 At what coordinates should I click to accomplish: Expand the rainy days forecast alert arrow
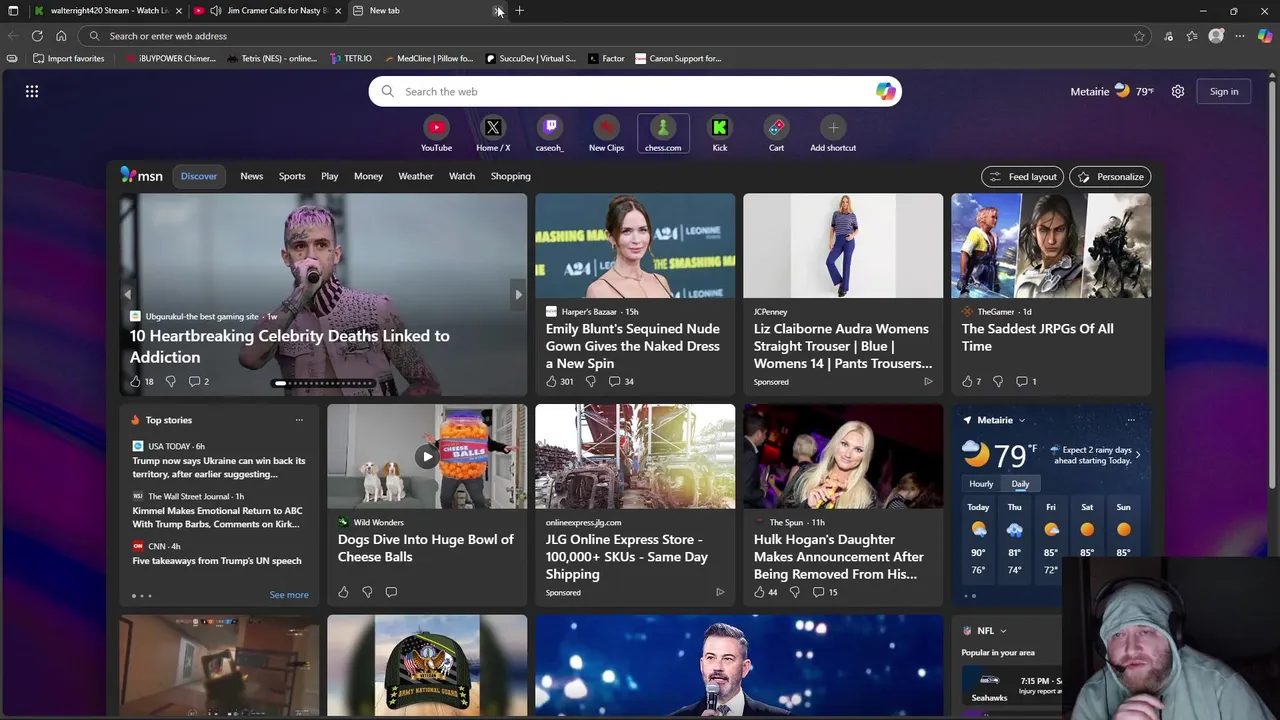(1137, 455)
